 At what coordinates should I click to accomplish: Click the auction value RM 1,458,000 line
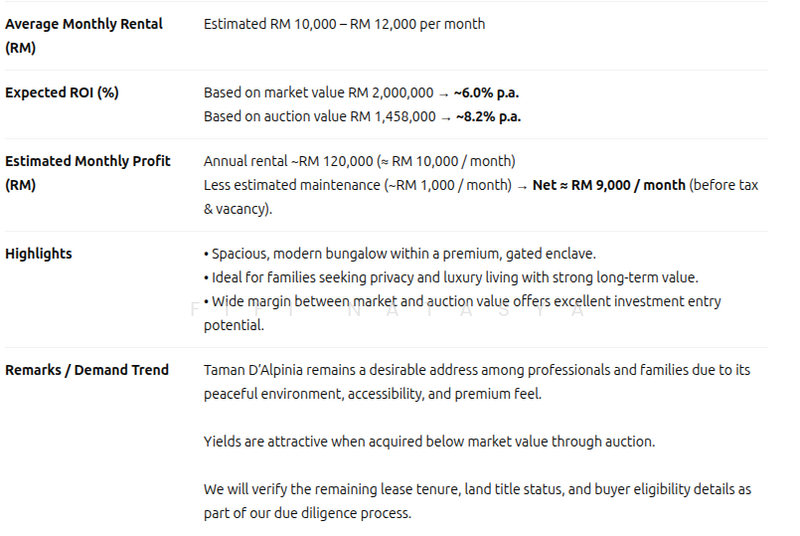[x=320, y=116]
